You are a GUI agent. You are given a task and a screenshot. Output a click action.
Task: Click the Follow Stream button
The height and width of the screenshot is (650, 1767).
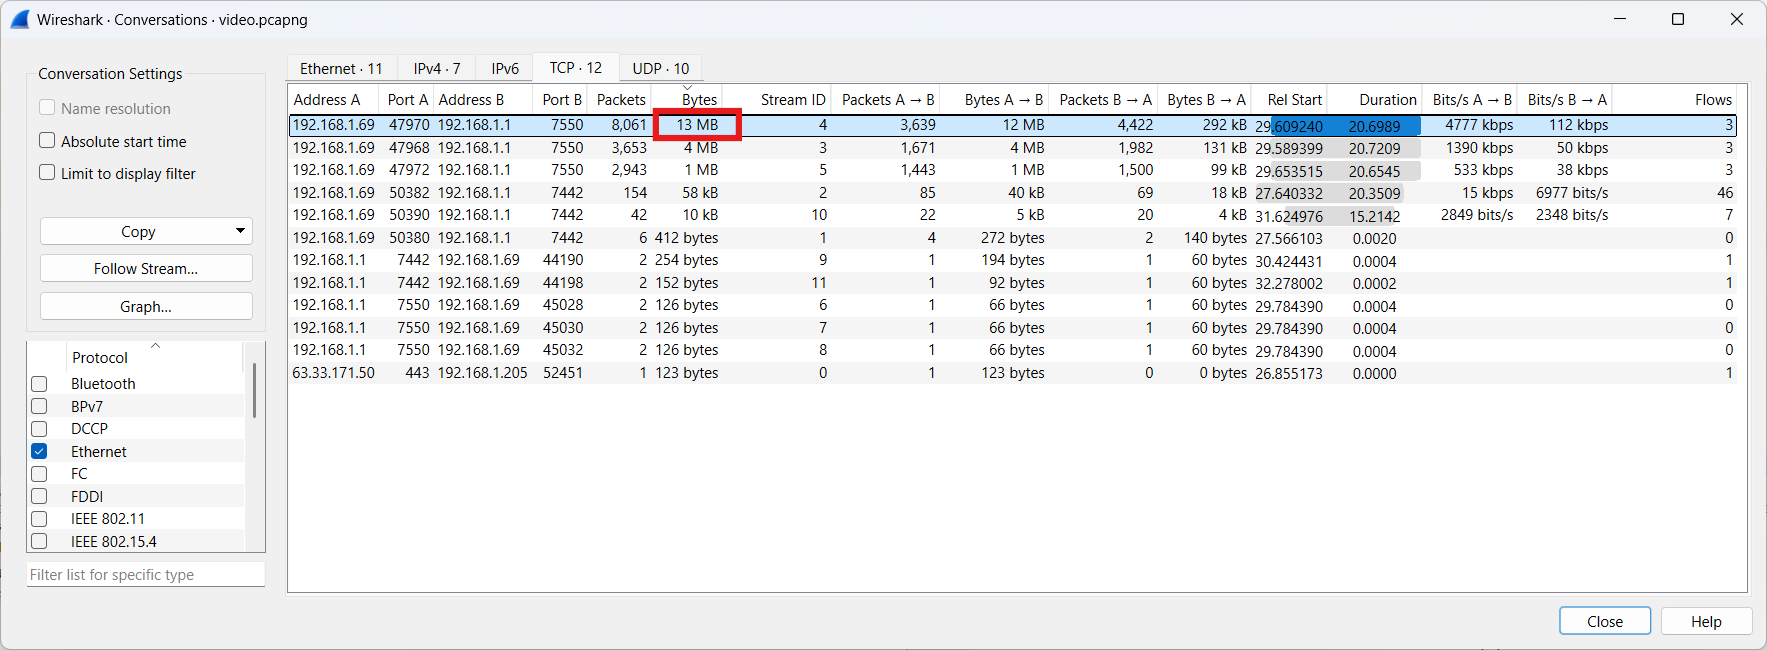(x=146, y=269)
